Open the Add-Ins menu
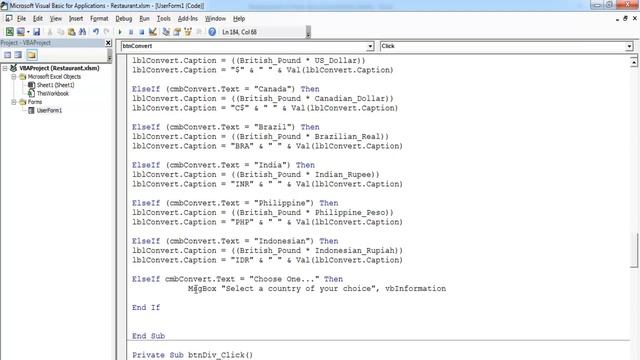Image resolution: width=640 pixels, height=360 pixels. (x=188, y=19)
